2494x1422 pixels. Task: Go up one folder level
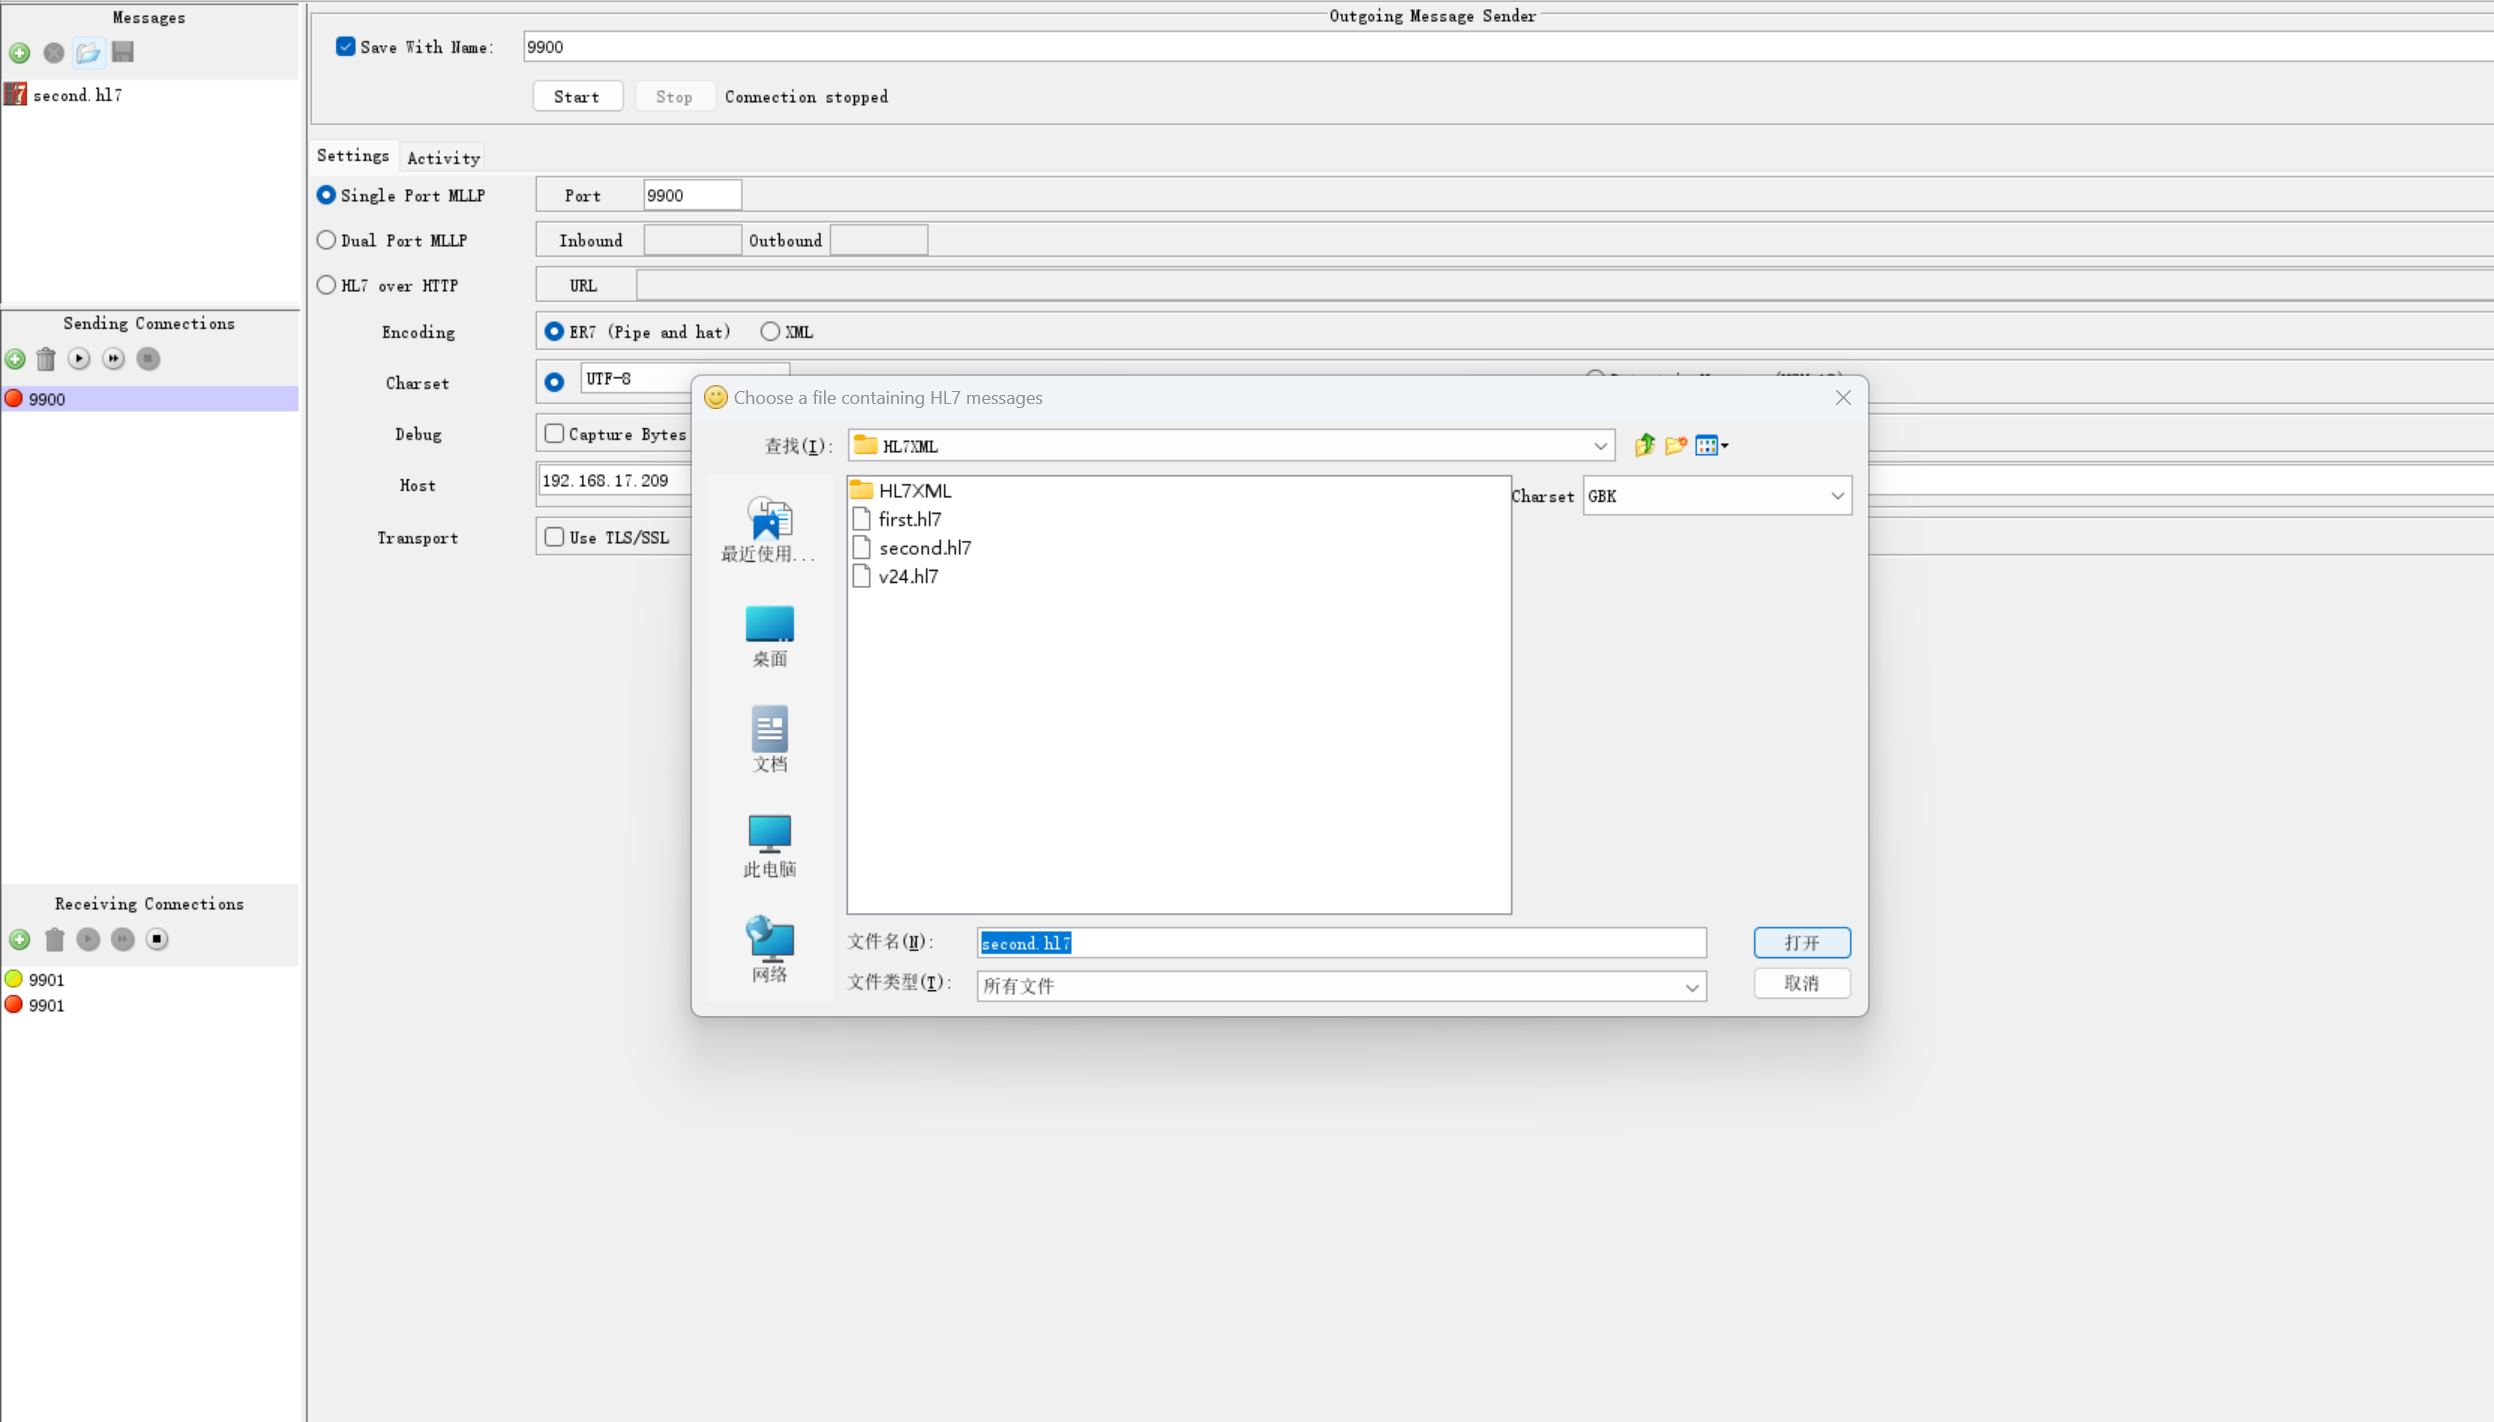coord(1644,446)
